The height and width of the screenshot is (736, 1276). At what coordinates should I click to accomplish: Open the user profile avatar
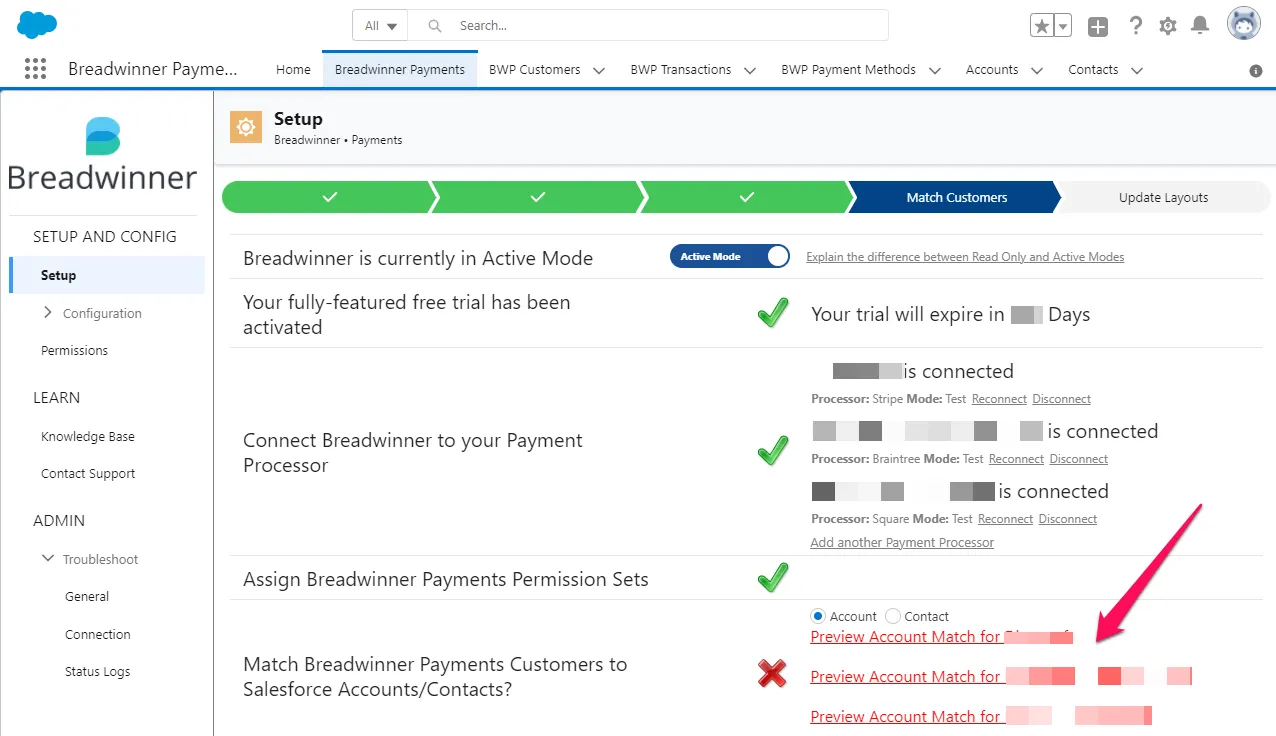(1244, 24)
